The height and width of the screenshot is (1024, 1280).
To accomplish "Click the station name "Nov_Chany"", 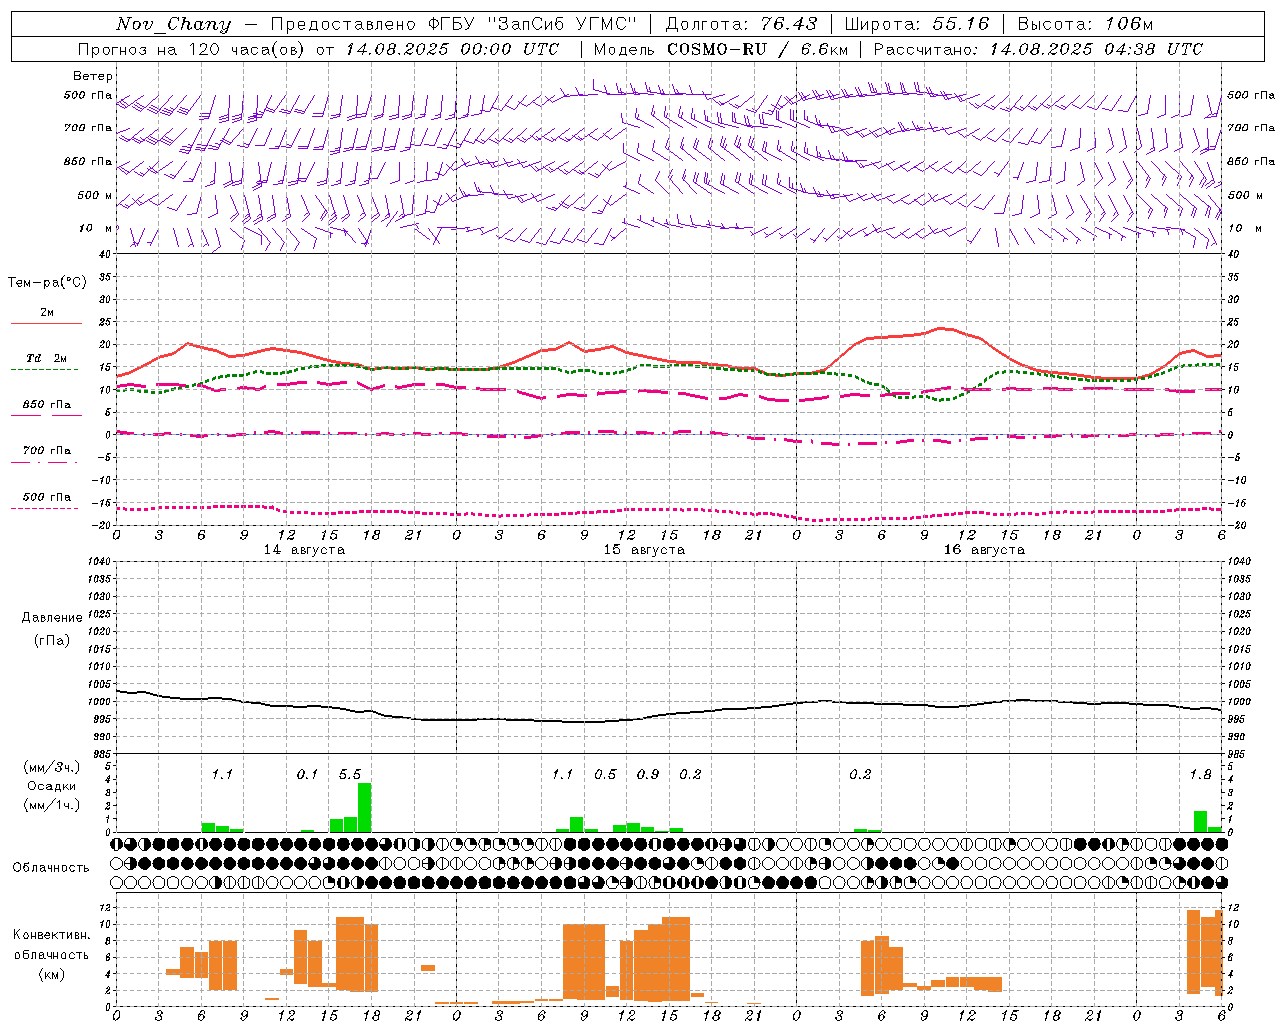I will pos(173,24).
